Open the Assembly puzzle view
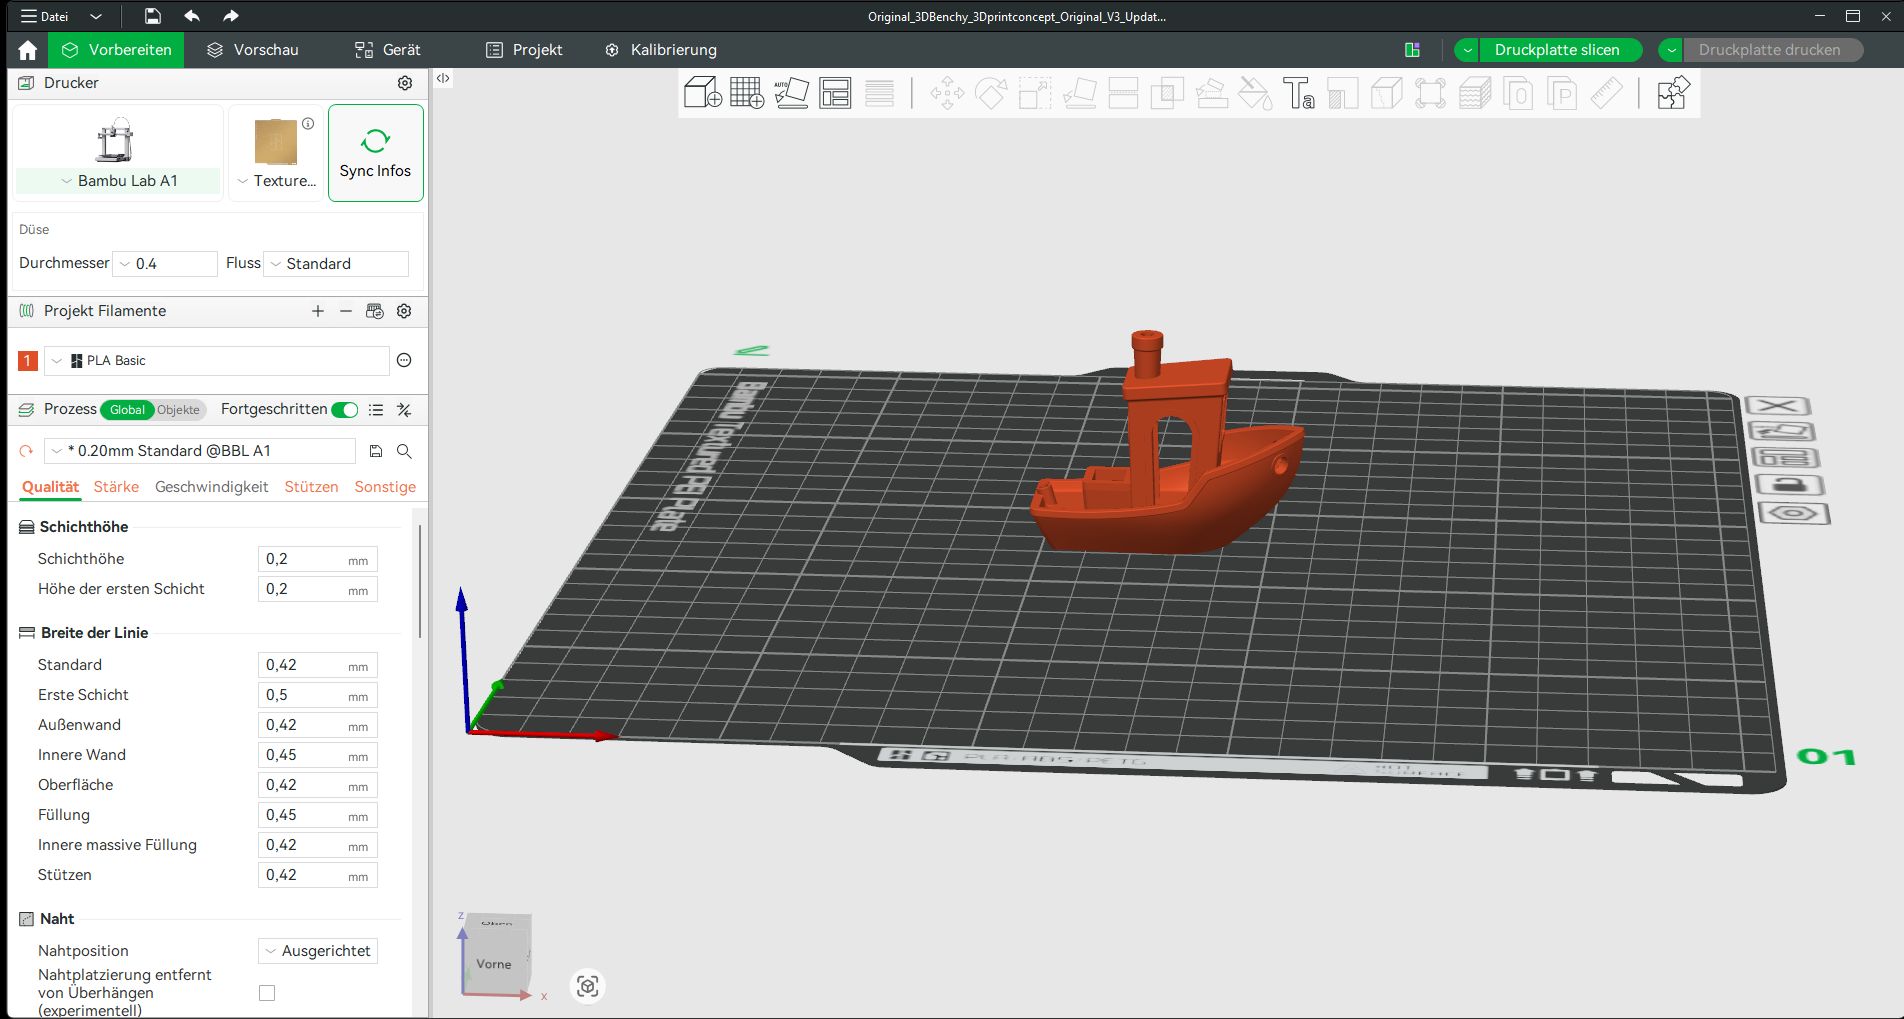Screen dimensions: 1904x1019 click(x=1672, y=93)
